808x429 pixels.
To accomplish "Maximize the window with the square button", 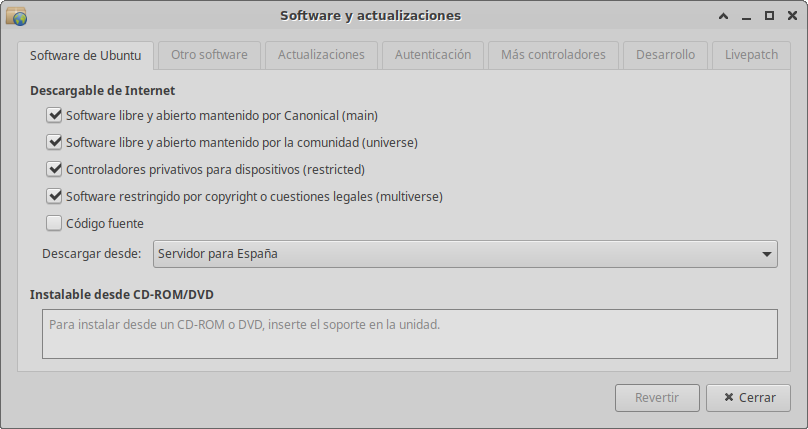I will coord(769,16).
